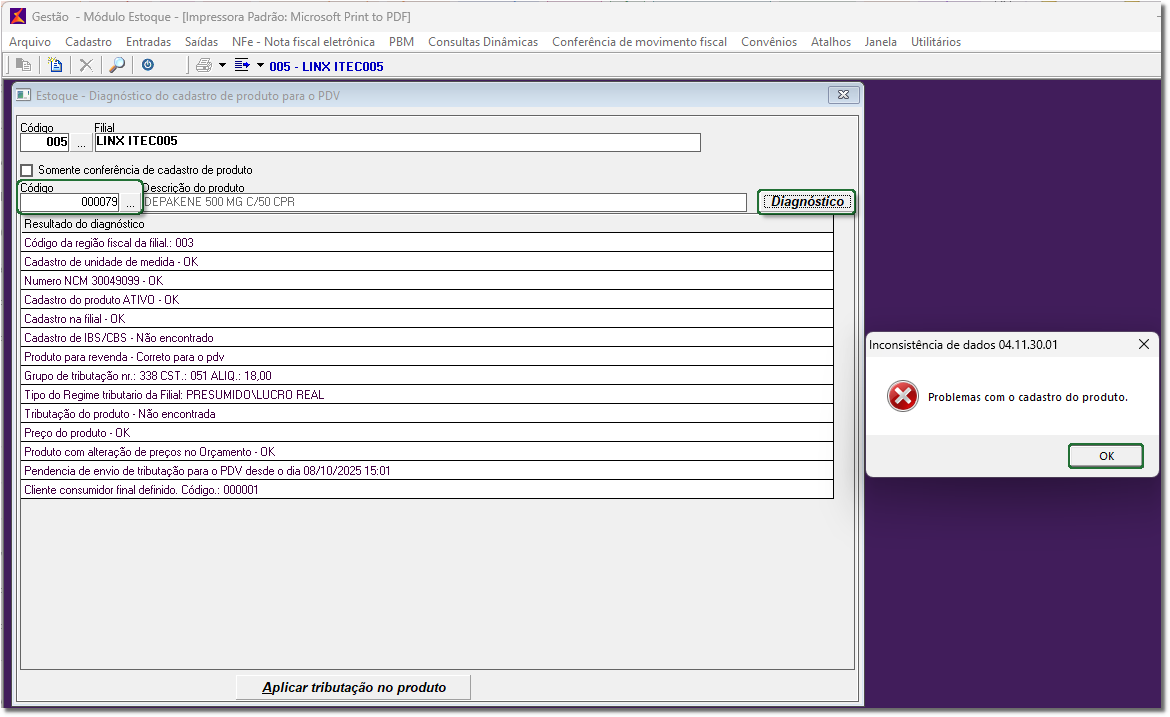
Task: Open the printer dropdown arrow
Action: [x=222, y=66]
